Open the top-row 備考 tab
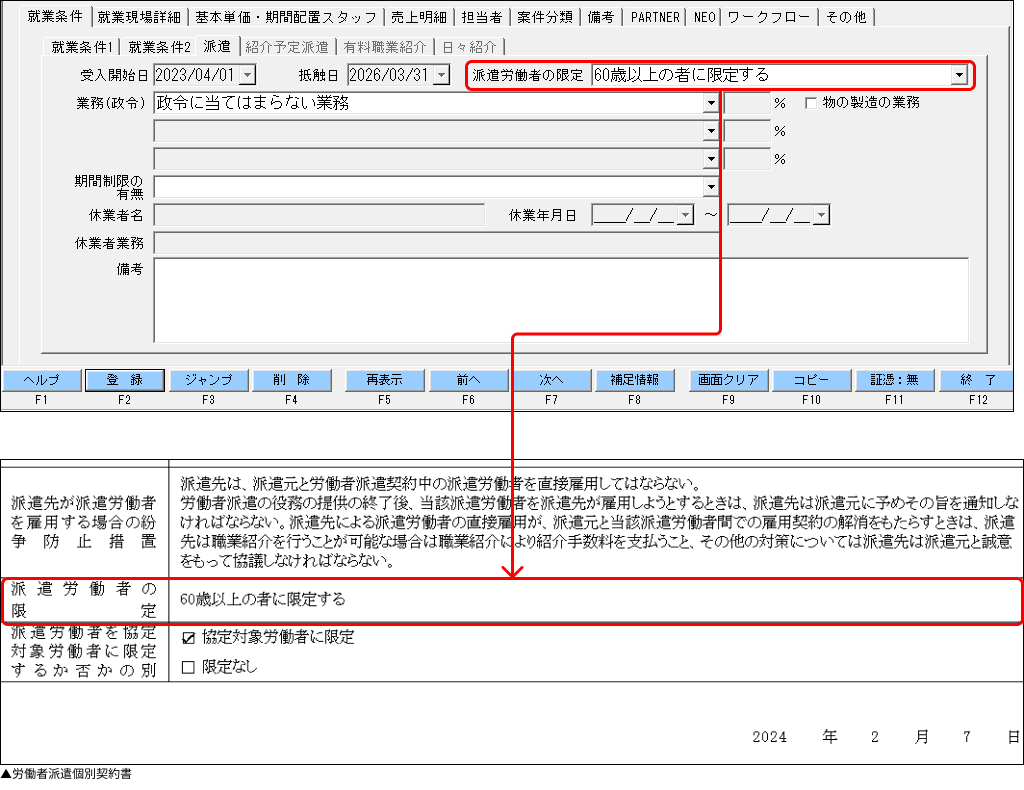The width and height of the screenshot is (1024, 790). 600,17
